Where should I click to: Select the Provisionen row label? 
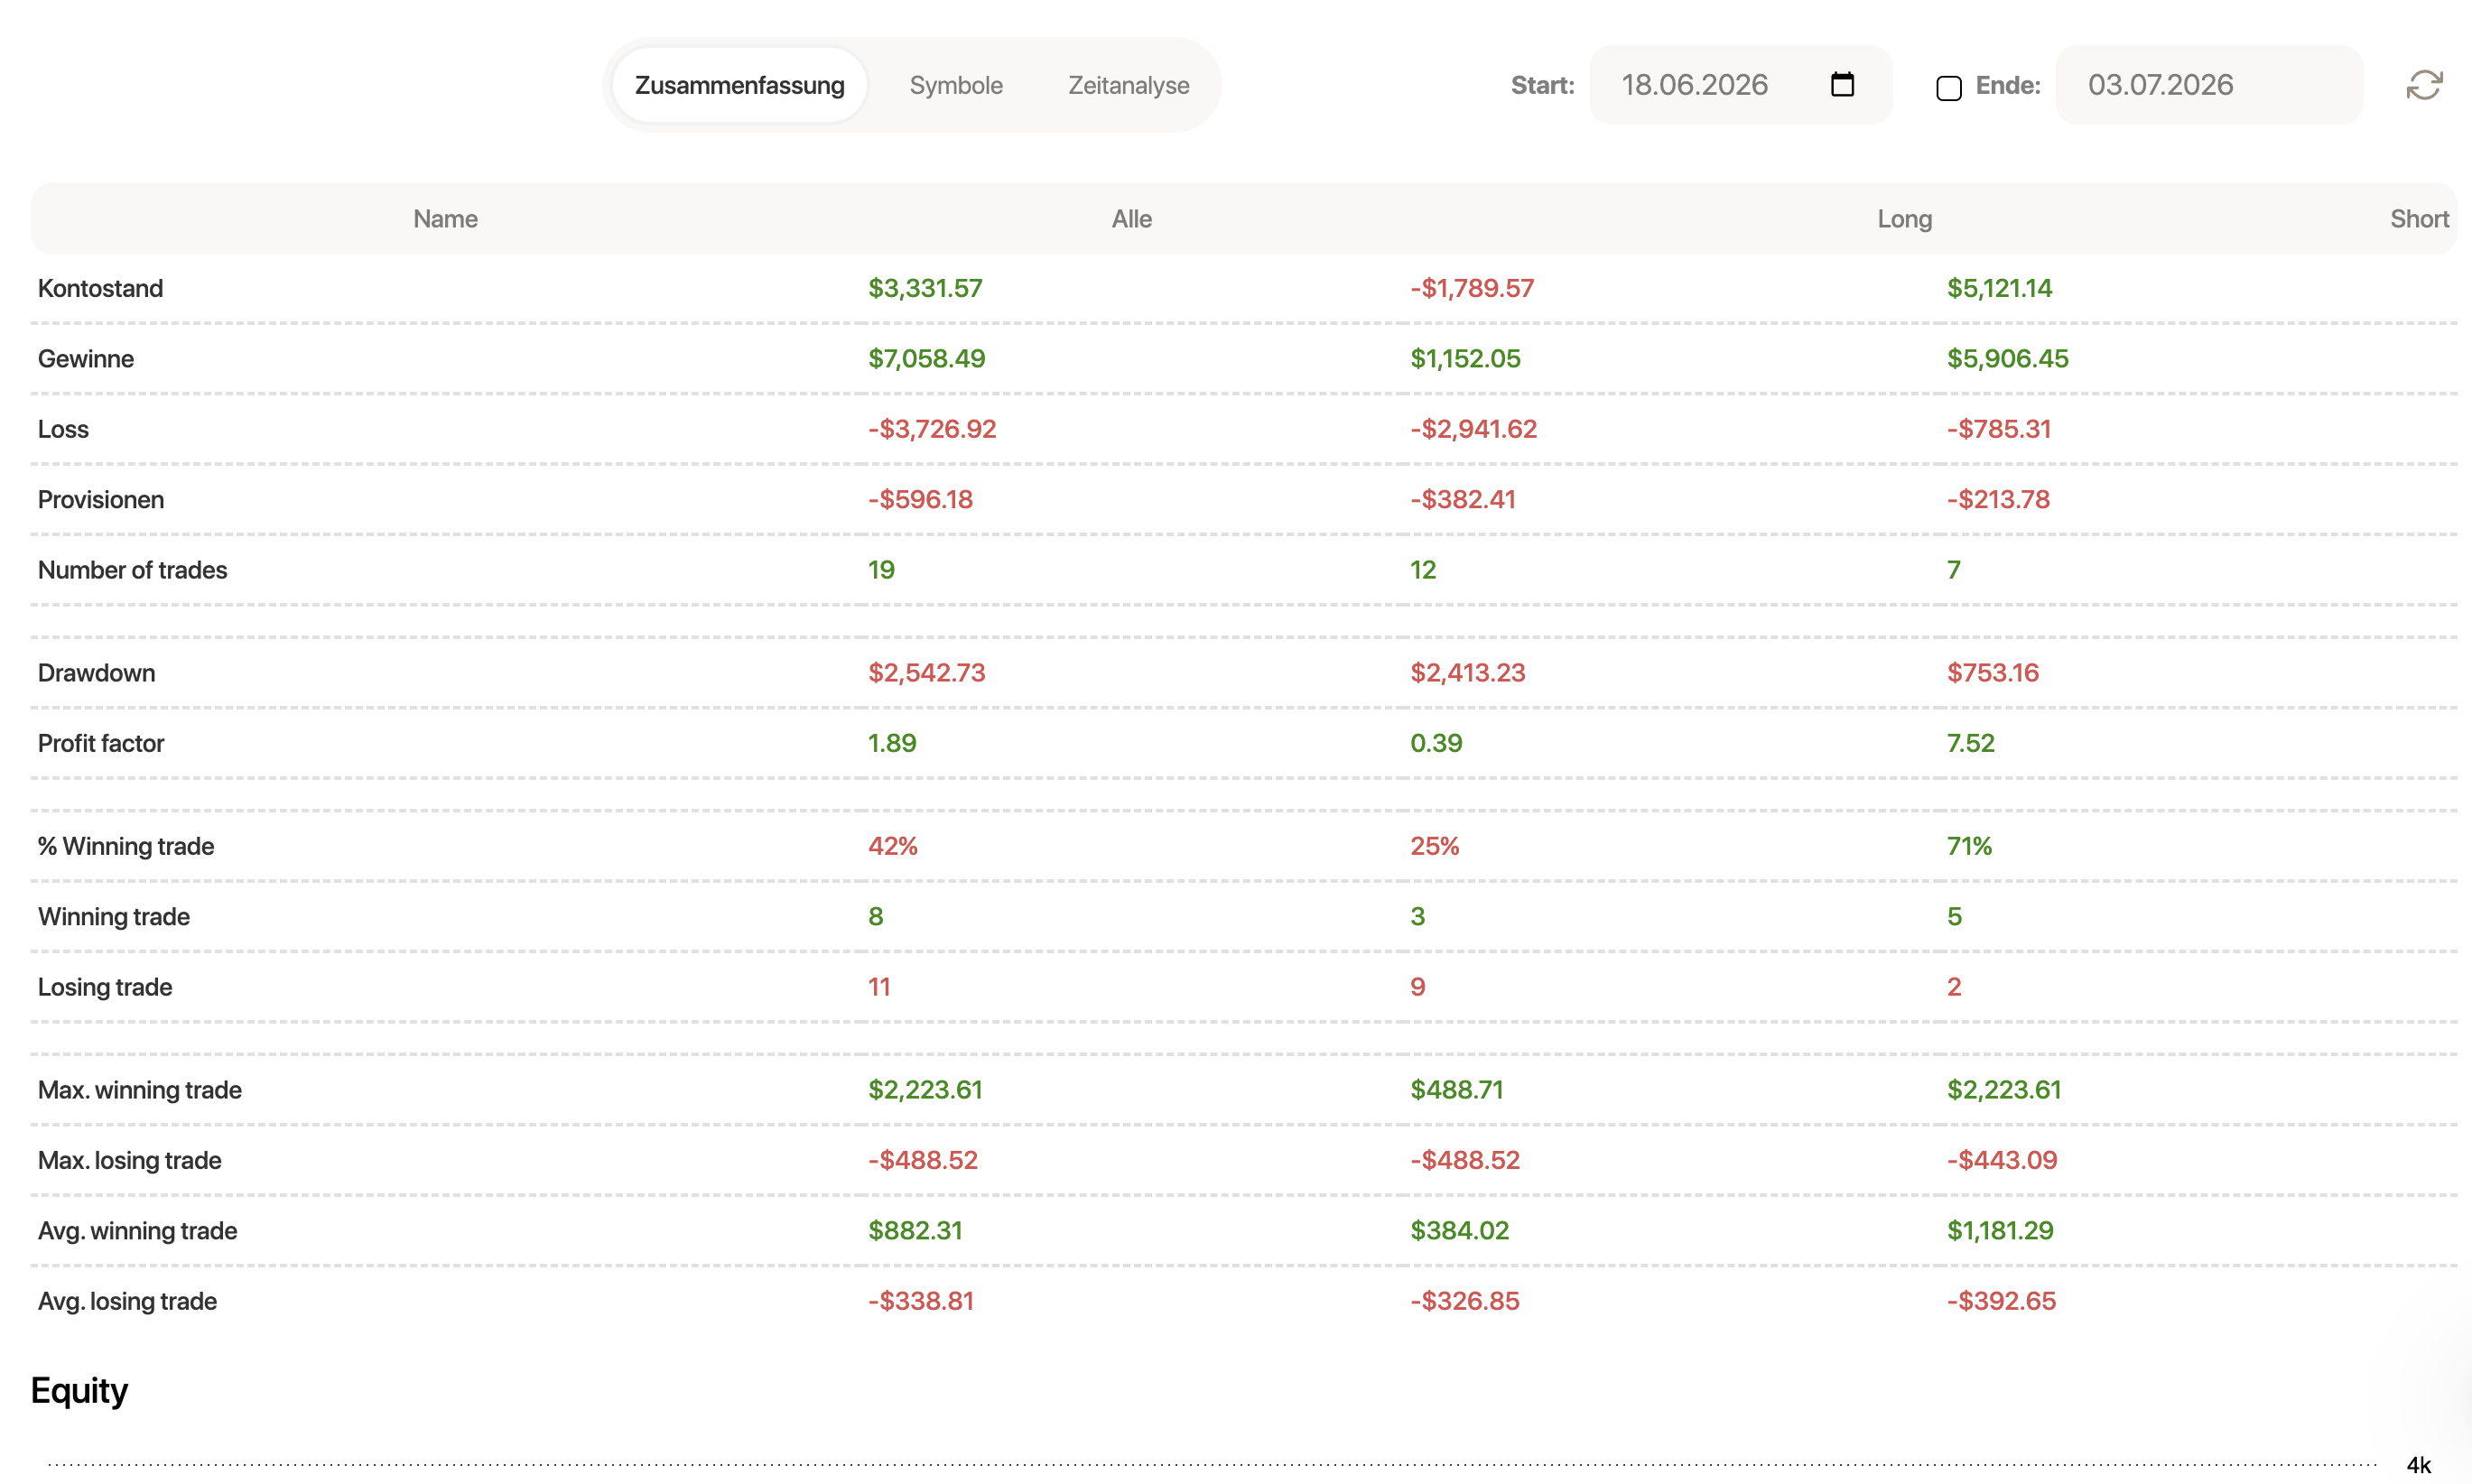[100, 499]
